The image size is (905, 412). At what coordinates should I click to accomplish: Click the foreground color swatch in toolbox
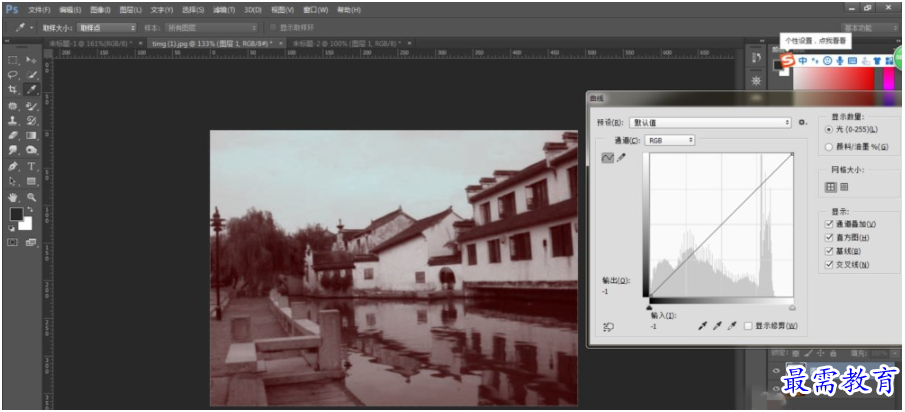[16, 214]
